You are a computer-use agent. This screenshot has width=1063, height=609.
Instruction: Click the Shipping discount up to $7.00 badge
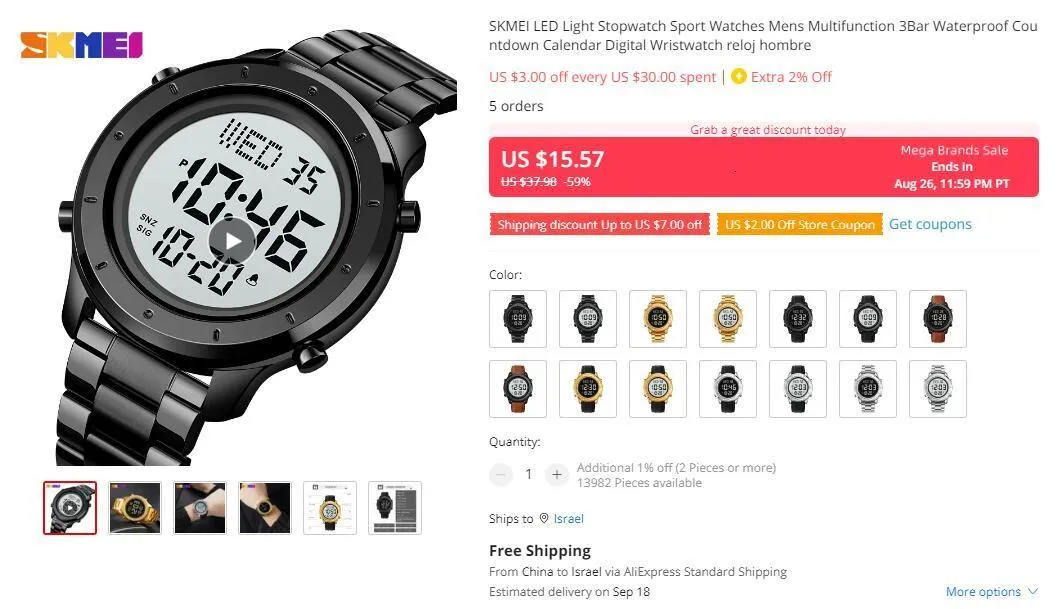[x=599, y=224]
